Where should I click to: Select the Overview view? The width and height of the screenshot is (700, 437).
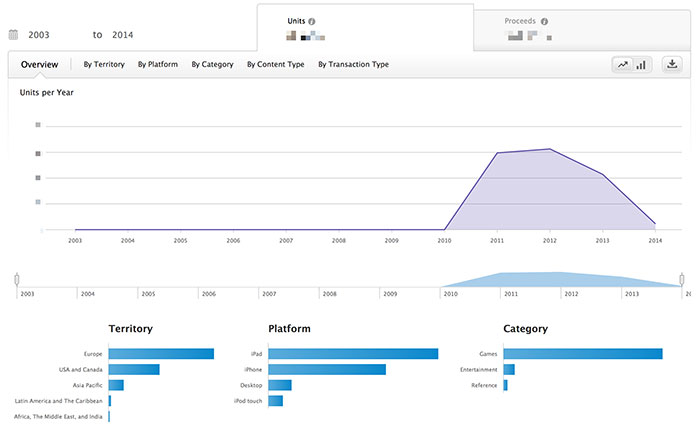coord(39,65)
